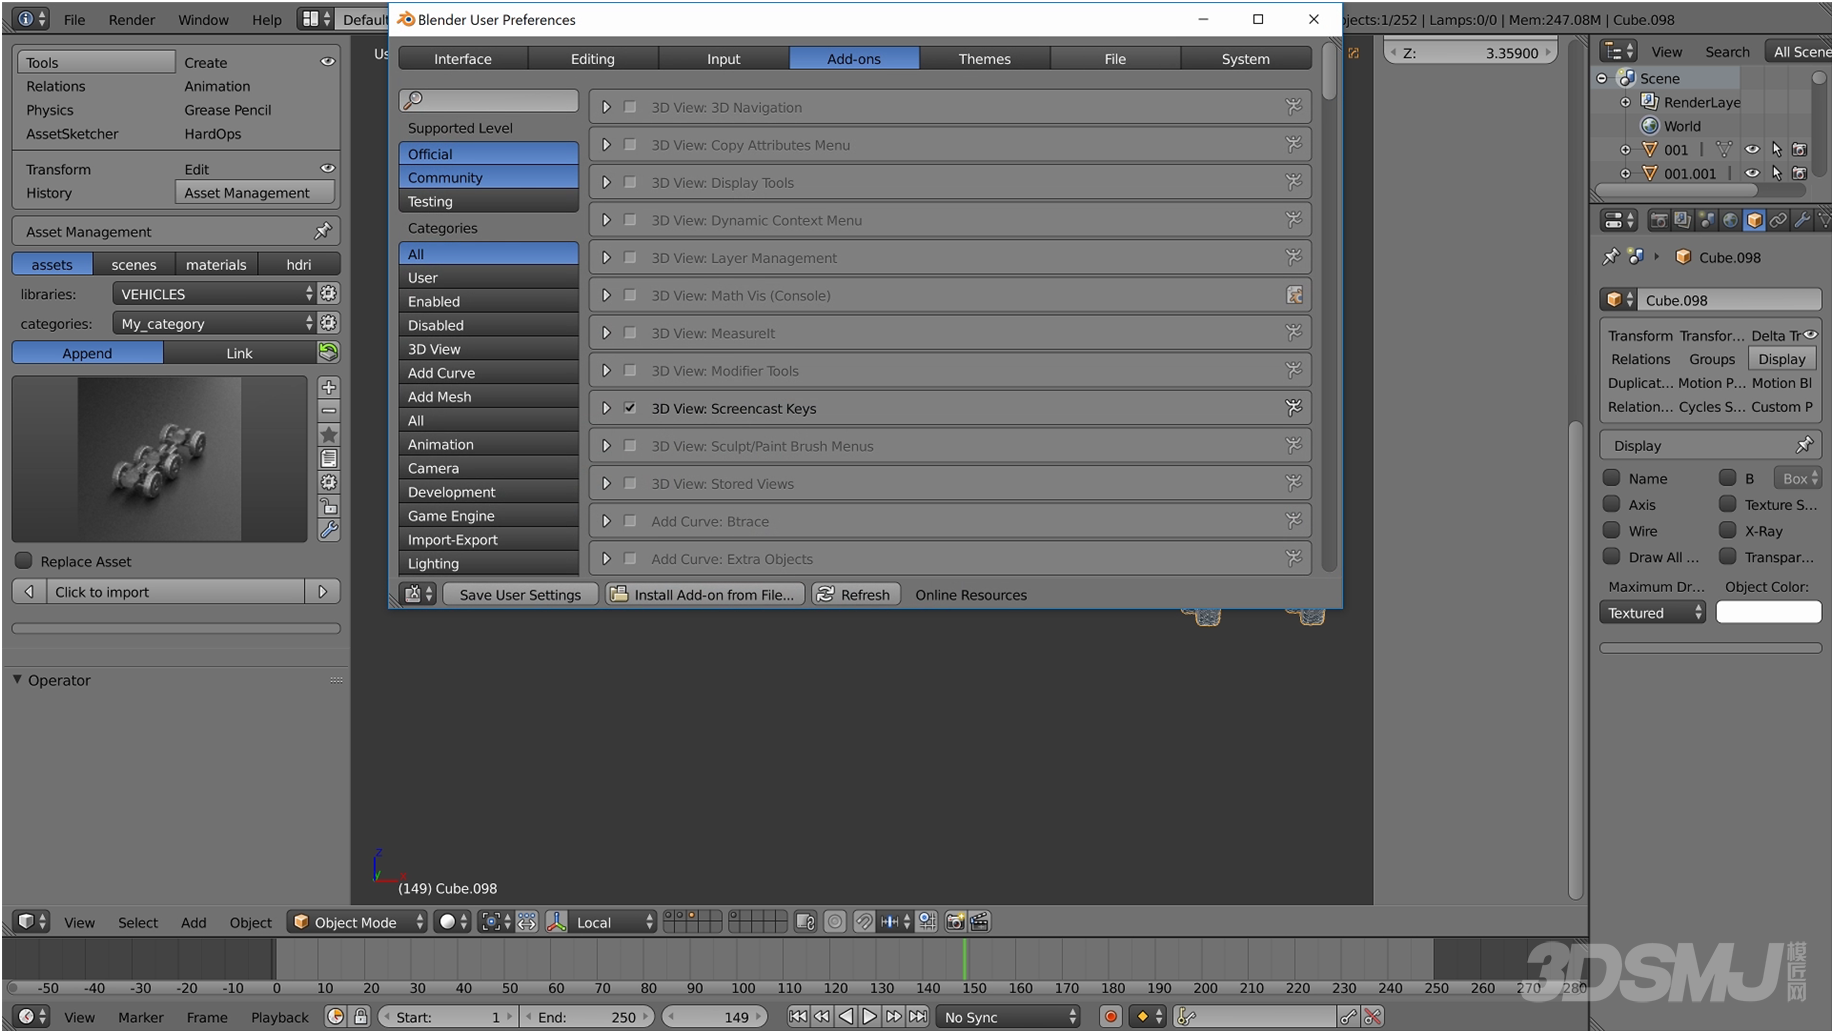
Task: Collapse the Operator panel
Action: click(x=17, y=680)
